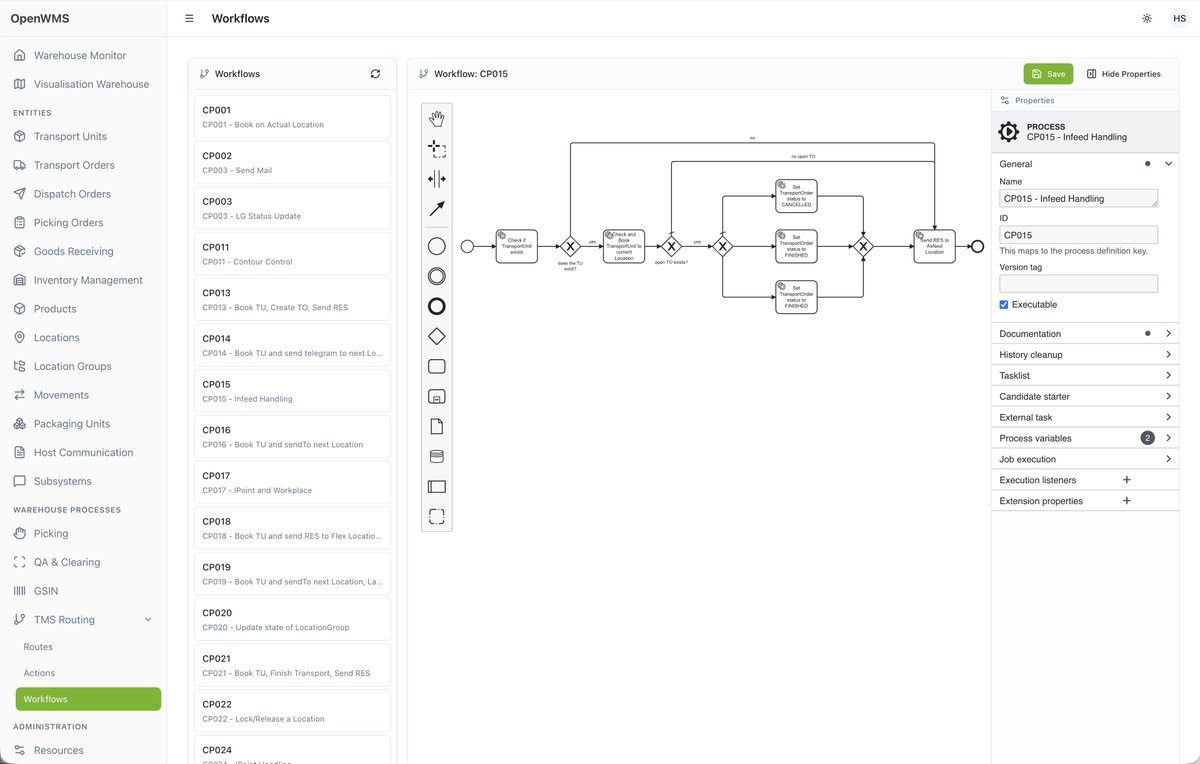1200x764 pixels.
Task: Click the process ID input field
Action: coord(1078,236)
